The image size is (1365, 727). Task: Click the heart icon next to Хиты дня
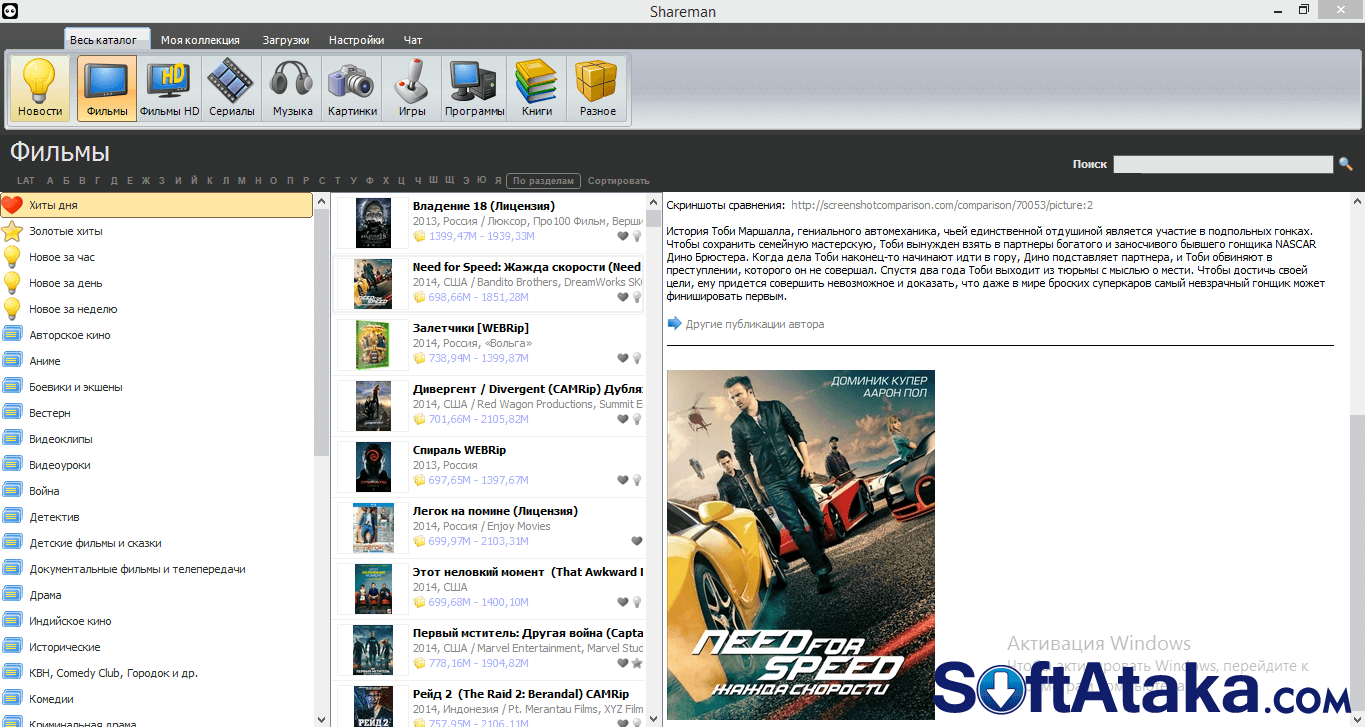point(12,205)
